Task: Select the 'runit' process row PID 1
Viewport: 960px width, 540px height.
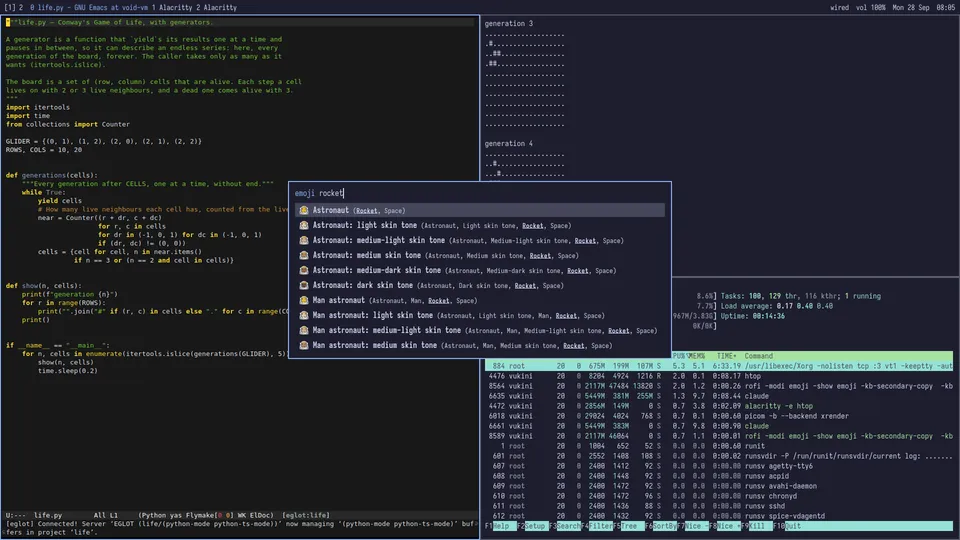Action: coord(719,446)
